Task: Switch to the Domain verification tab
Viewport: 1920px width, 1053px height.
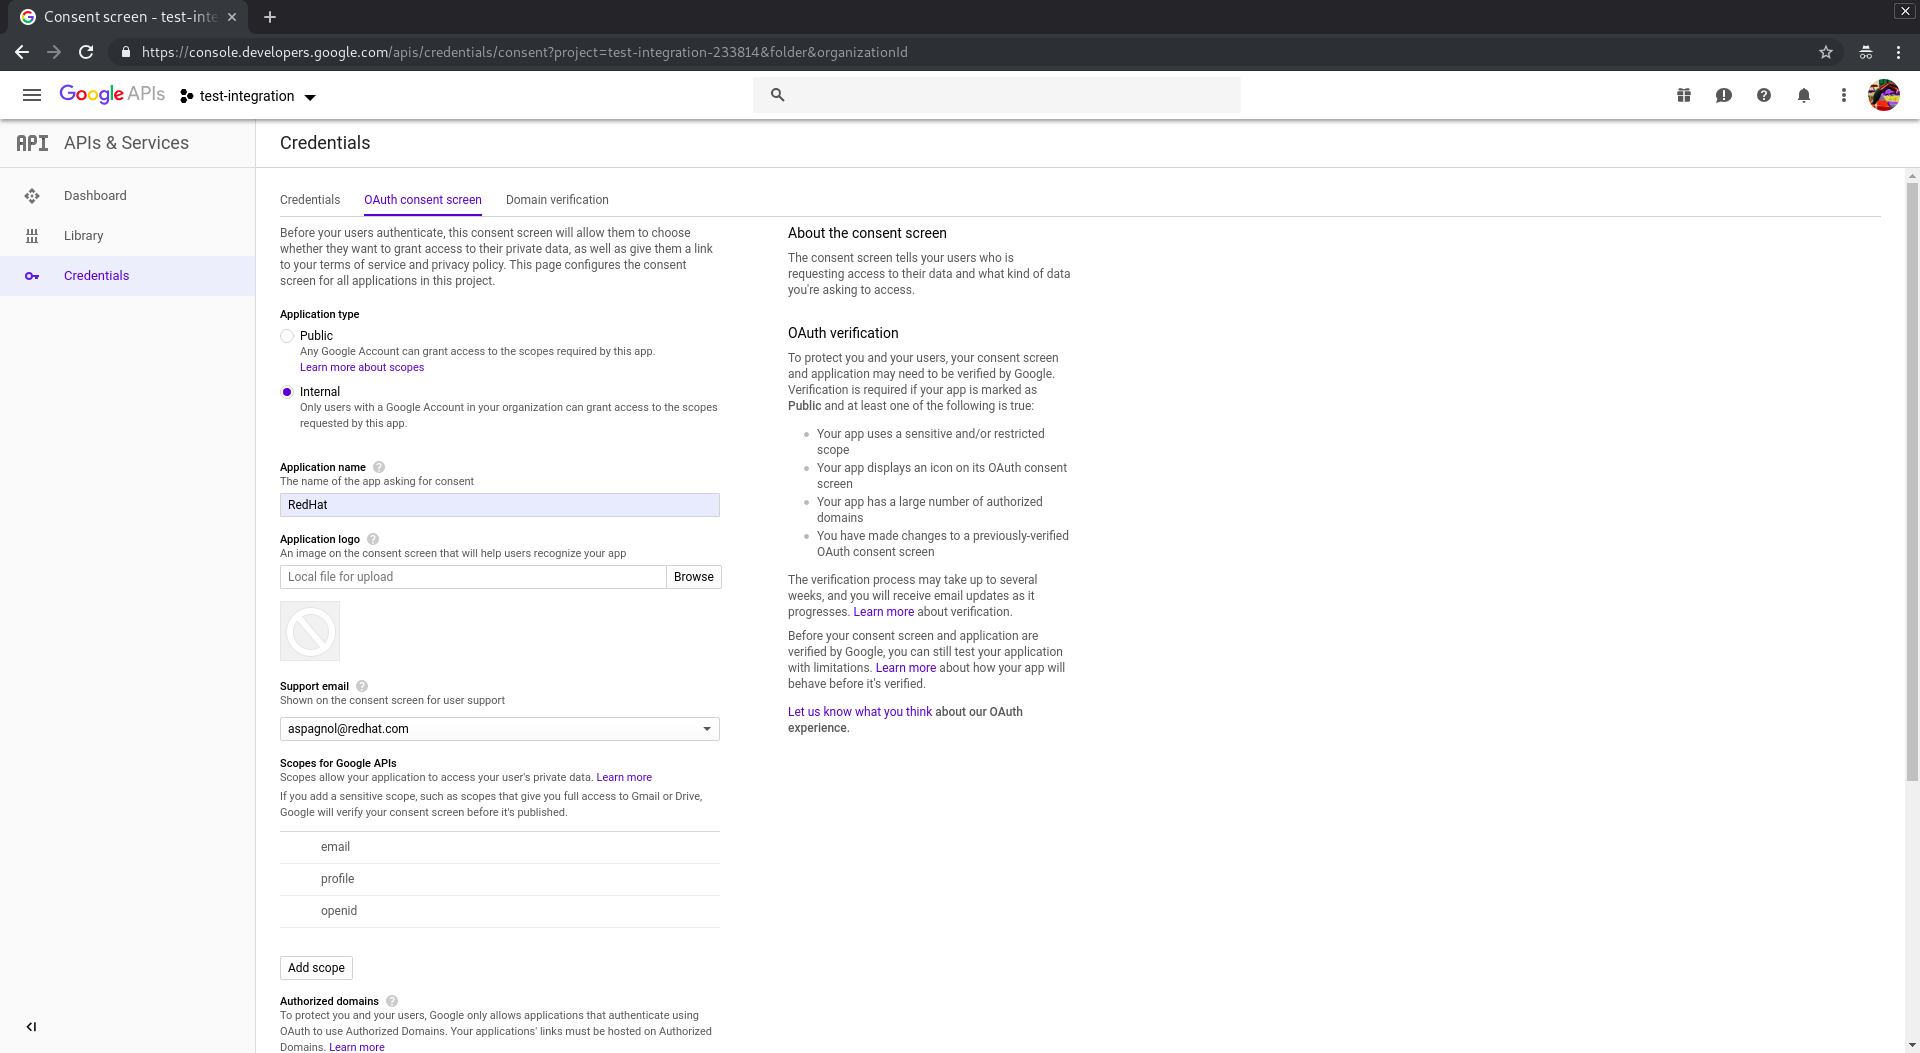Action: (x=557, y=200)
